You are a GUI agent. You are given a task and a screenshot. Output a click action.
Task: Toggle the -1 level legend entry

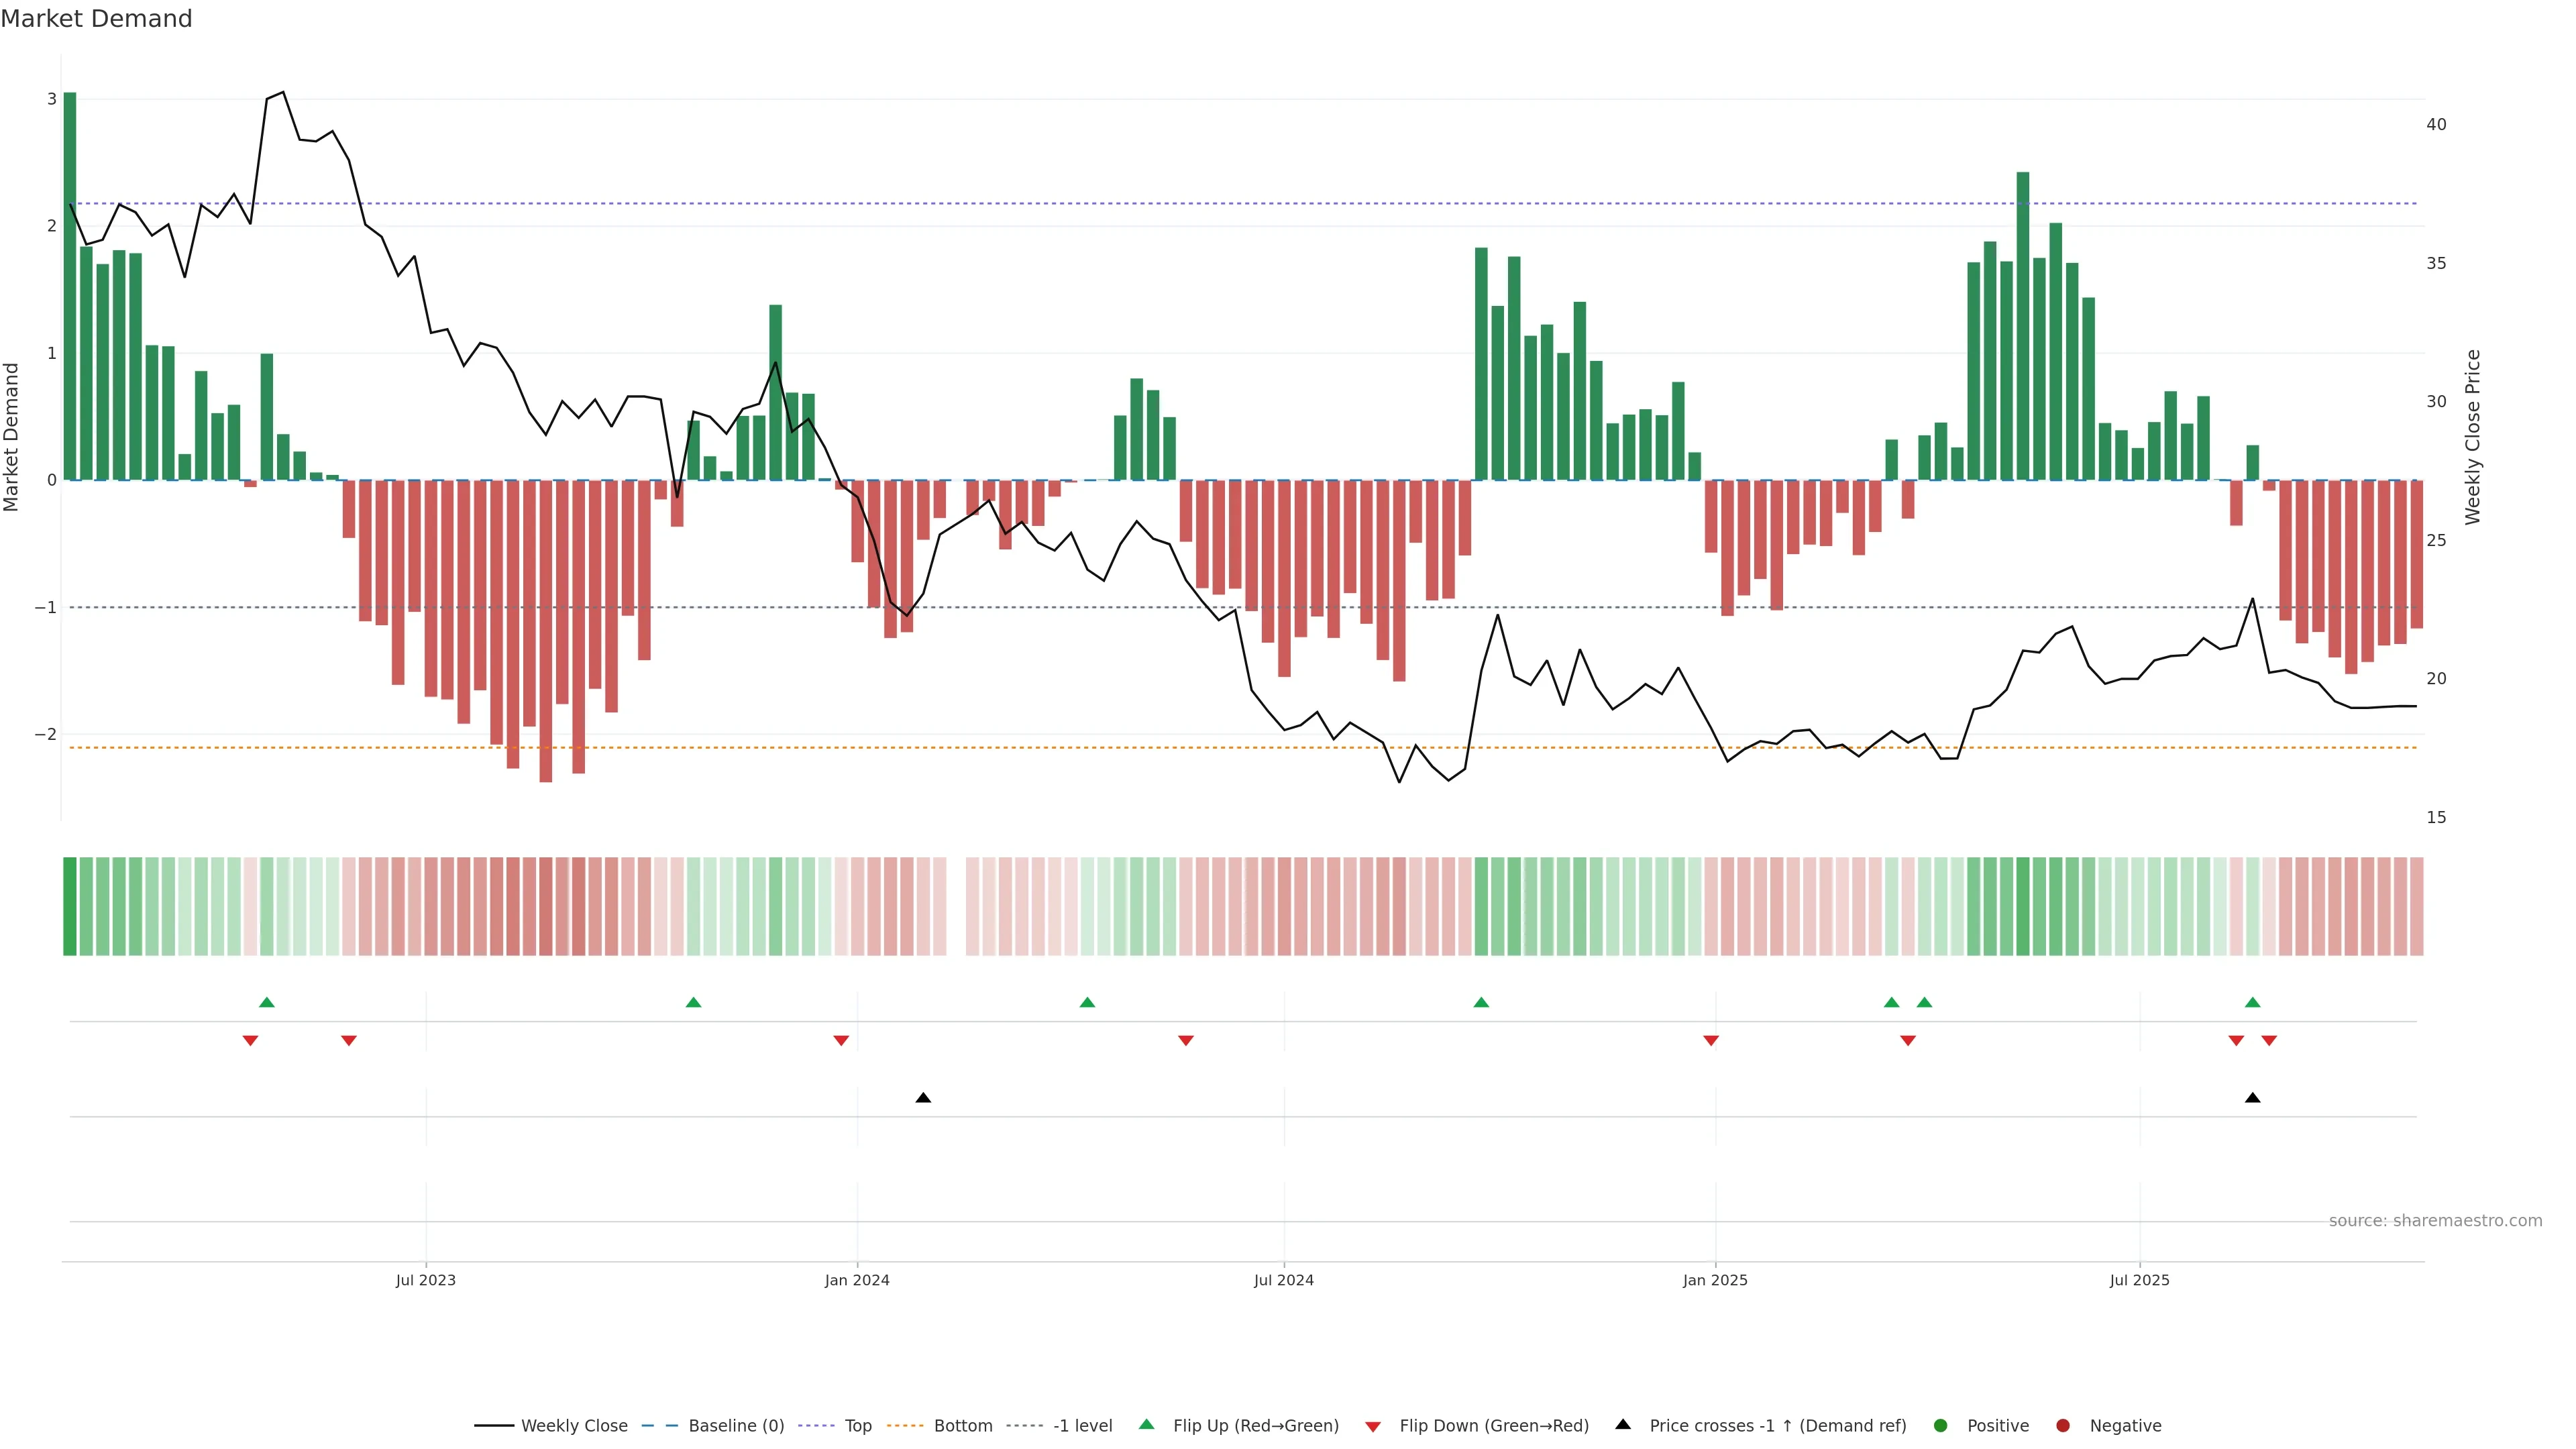[x=1082, y=1425]
